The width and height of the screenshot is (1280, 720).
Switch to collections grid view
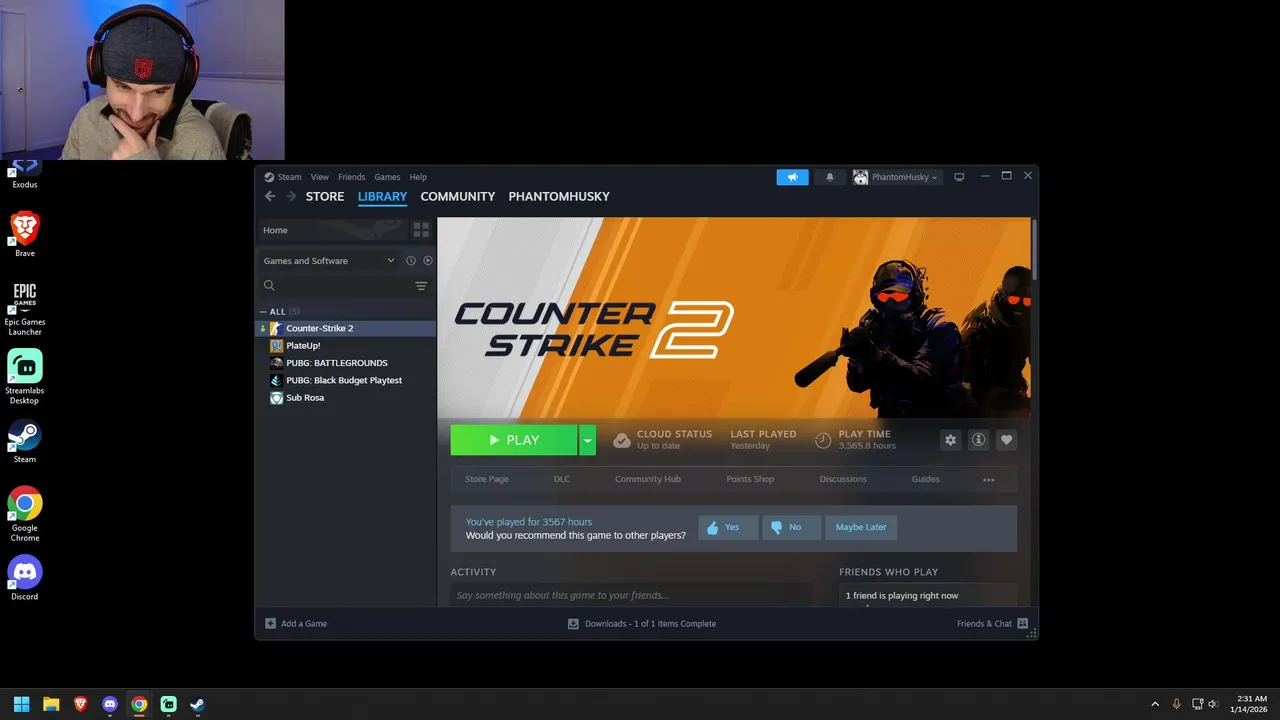click(x=421, y=230)
